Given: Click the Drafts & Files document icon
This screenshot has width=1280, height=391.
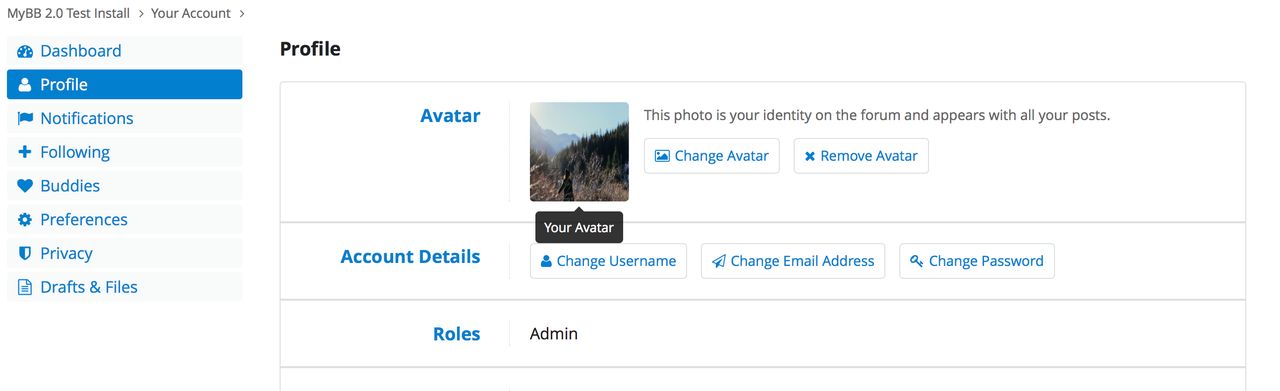Looking at the screenshot, I should pyautogui.click(x=25, y=287).
